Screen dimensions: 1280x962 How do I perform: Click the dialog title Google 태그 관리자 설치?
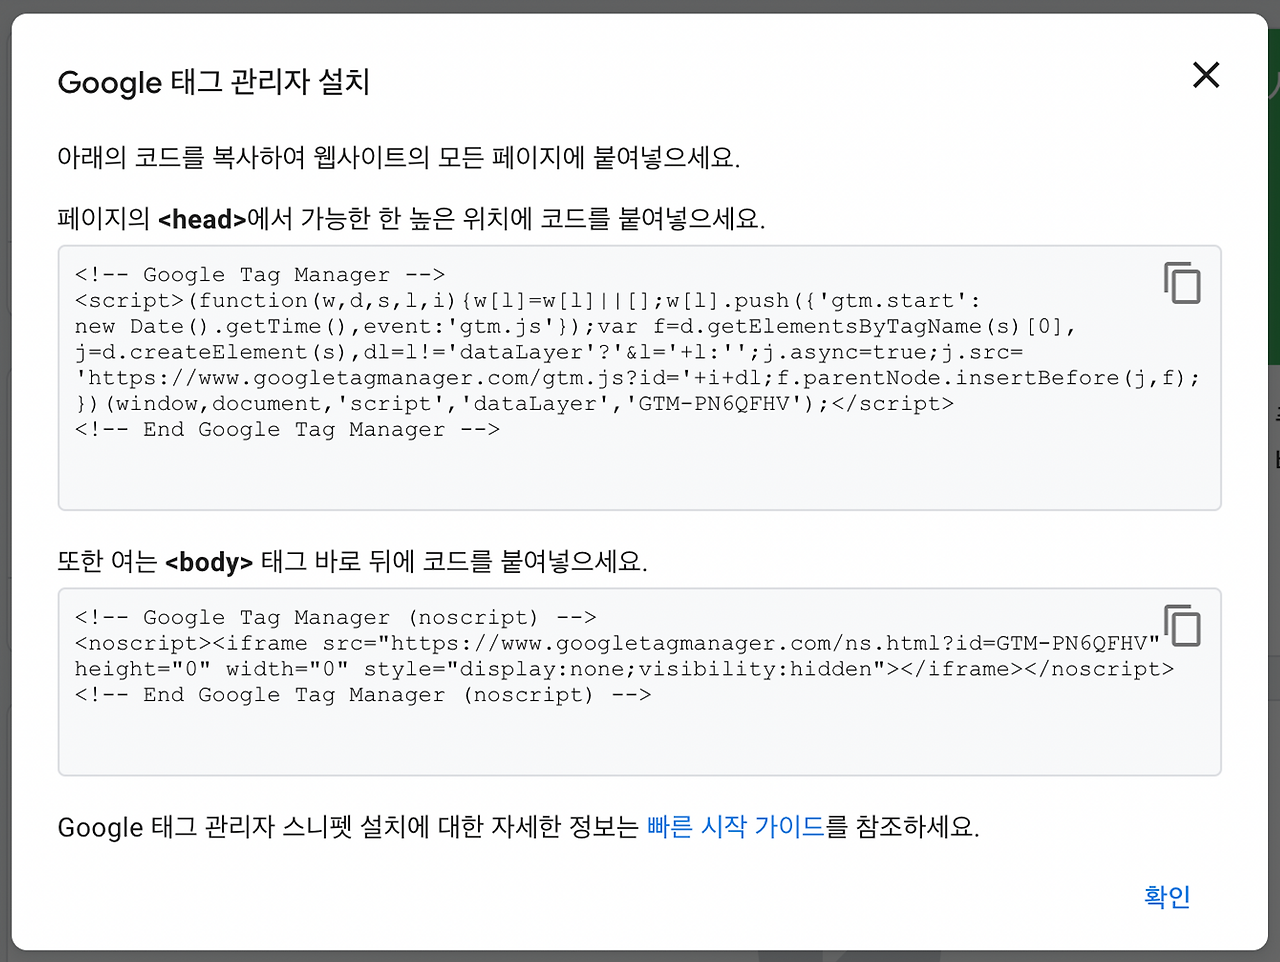[x=213, y=83]
